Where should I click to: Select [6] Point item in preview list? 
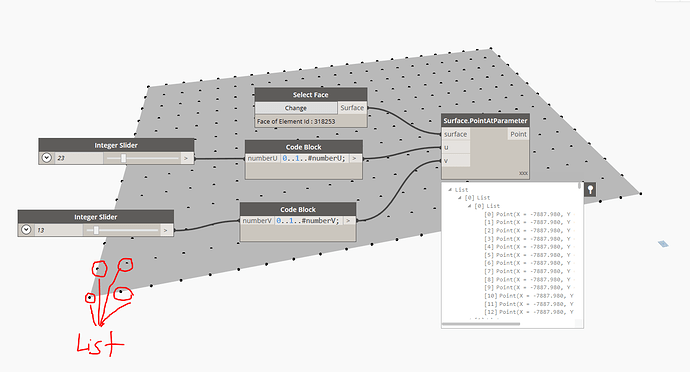[x=529, y=263]
